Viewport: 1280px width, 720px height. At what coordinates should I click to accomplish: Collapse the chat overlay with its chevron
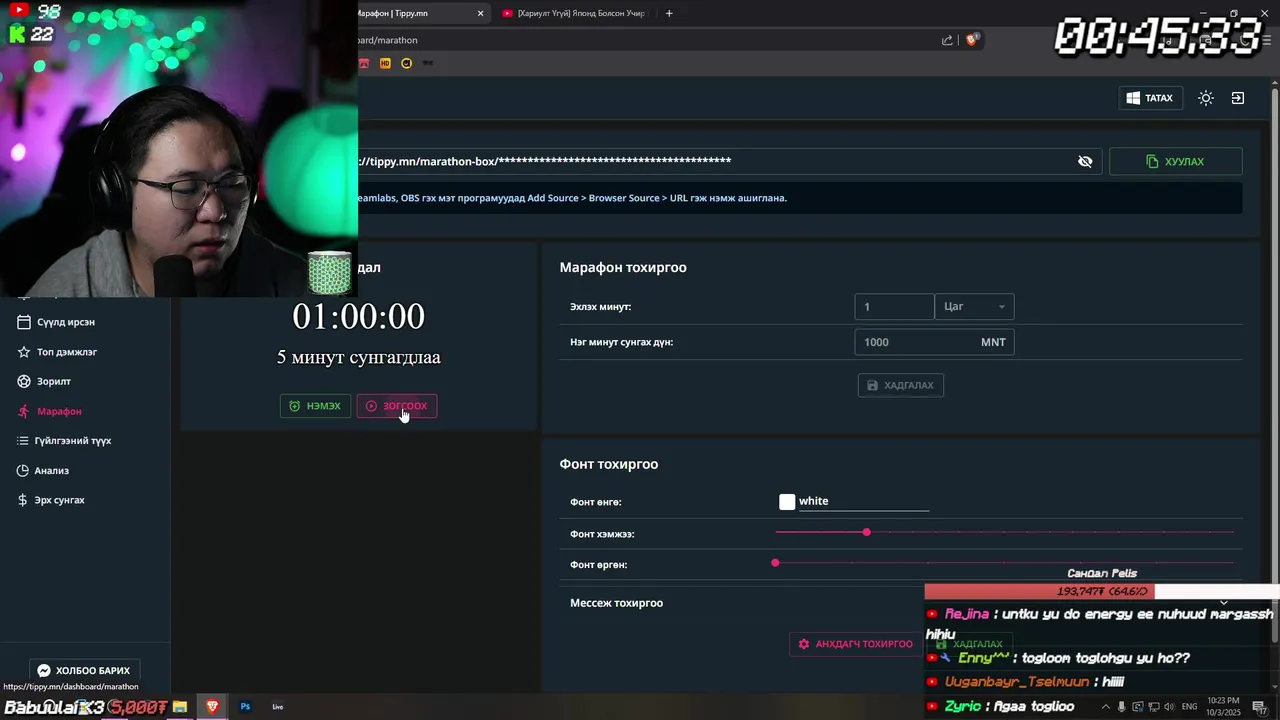point(1224,602)
